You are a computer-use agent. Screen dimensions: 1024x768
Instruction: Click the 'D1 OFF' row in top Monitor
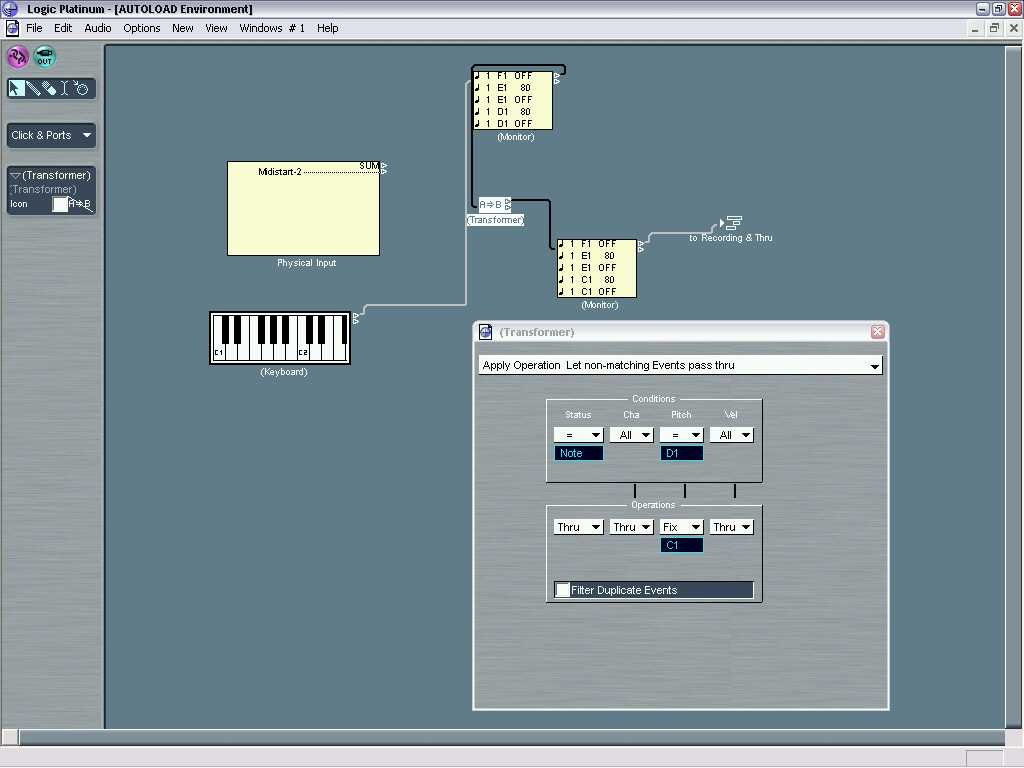point(513,123)
